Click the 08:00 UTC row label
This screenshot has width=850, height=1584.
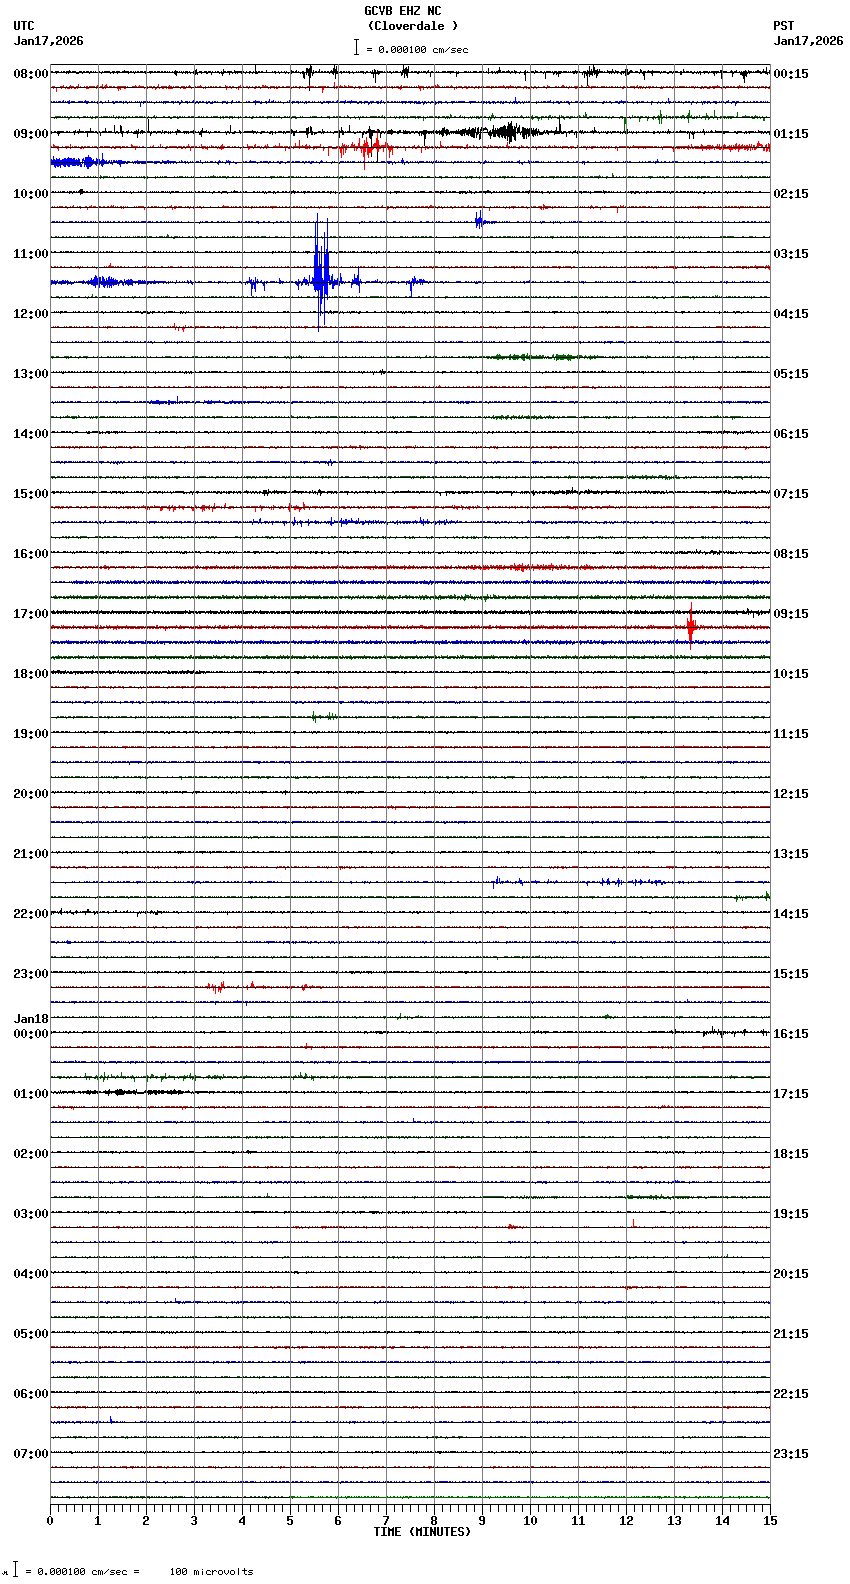pyautogui.click(x=31, y=74)
